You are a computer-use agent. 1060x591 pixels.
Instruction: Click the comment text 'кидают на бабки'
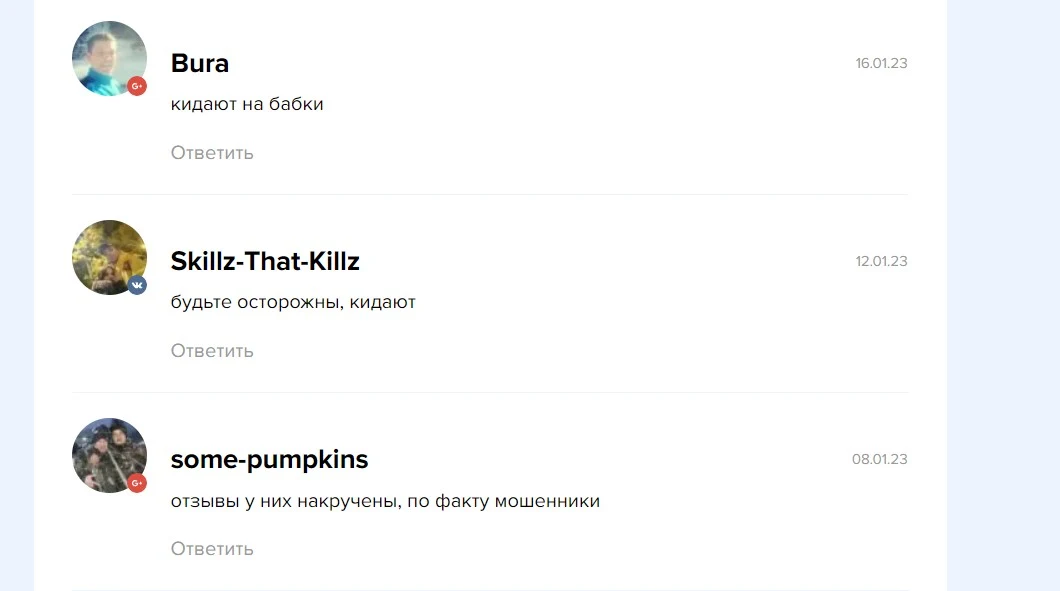(x=247, y=104)
